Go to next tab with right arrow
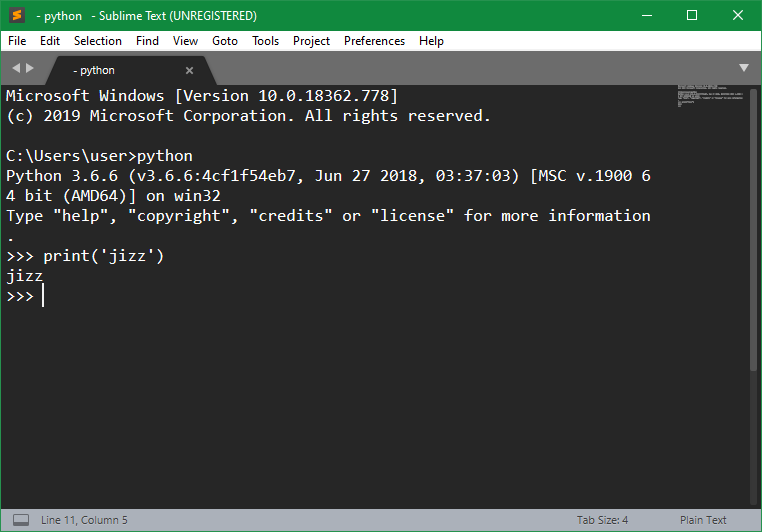 [x=30, y=68]
